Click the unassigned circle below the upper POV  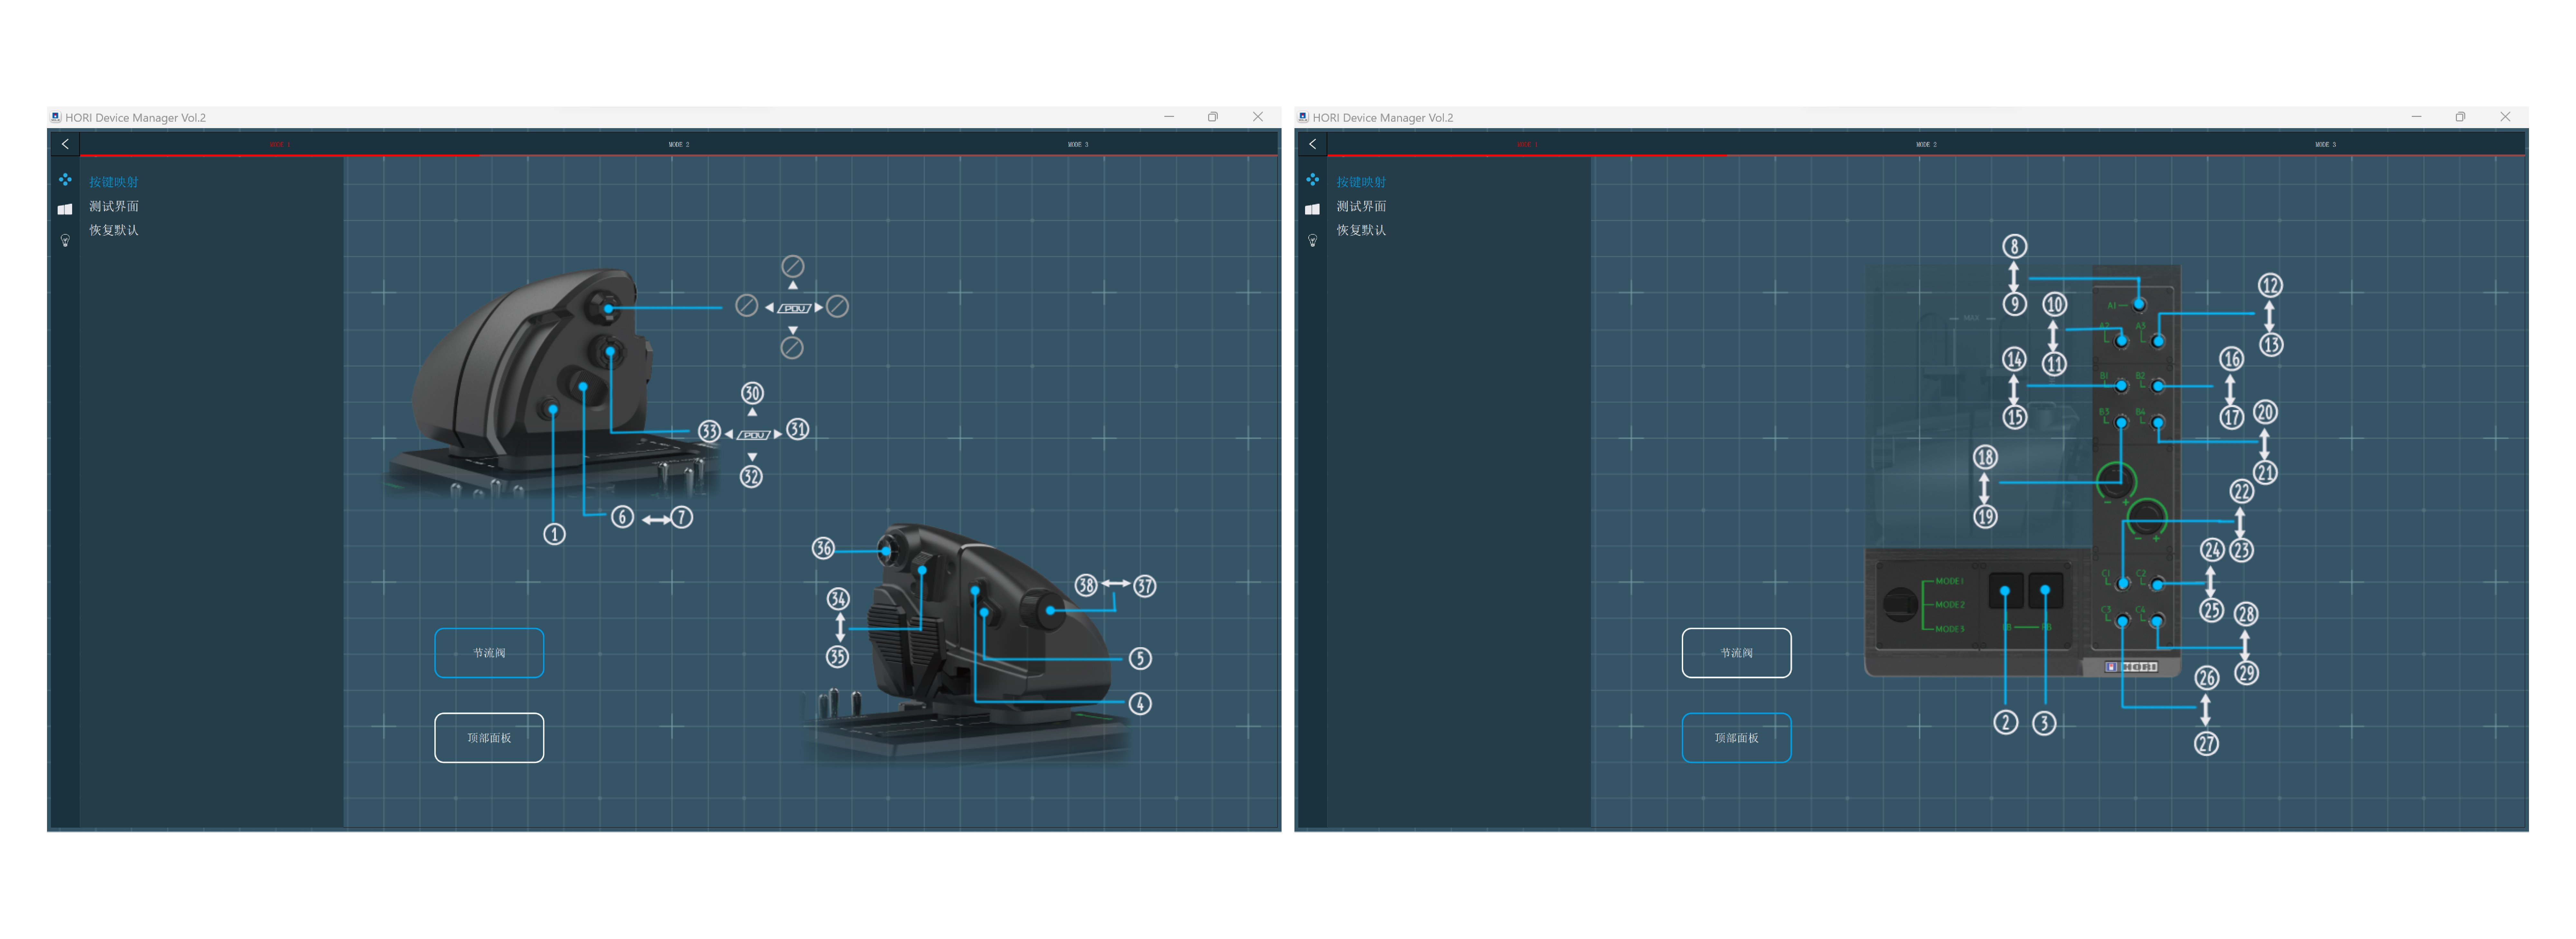coord(792,348)
